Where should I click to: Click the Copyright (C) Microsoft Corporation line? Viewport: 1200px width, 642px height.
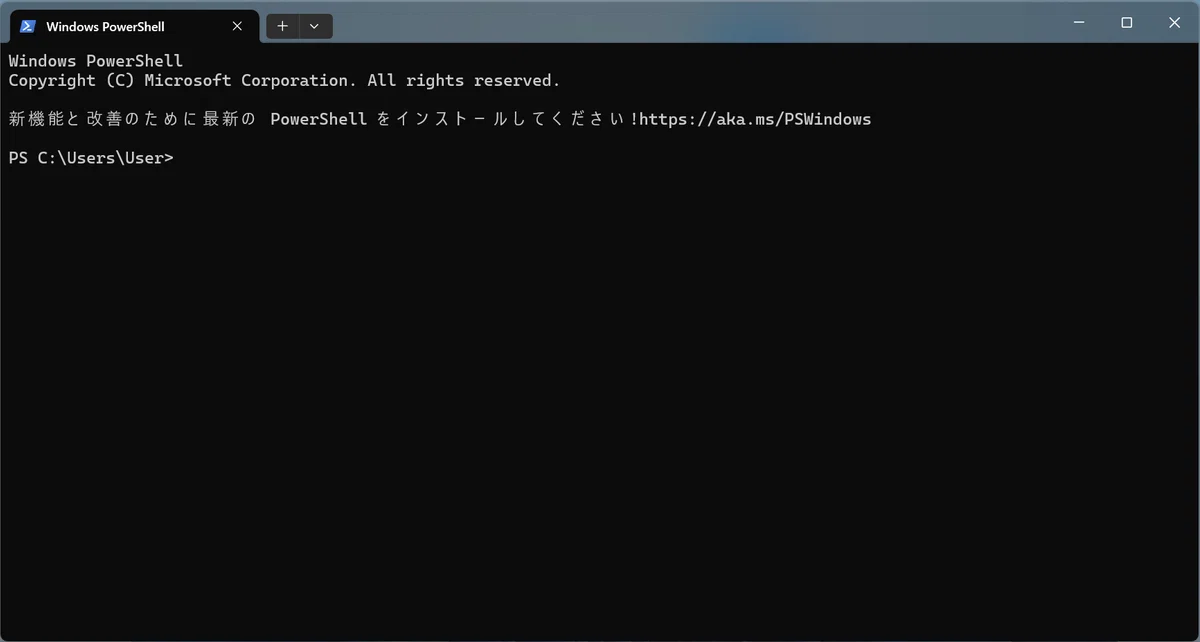pos(284,80)
